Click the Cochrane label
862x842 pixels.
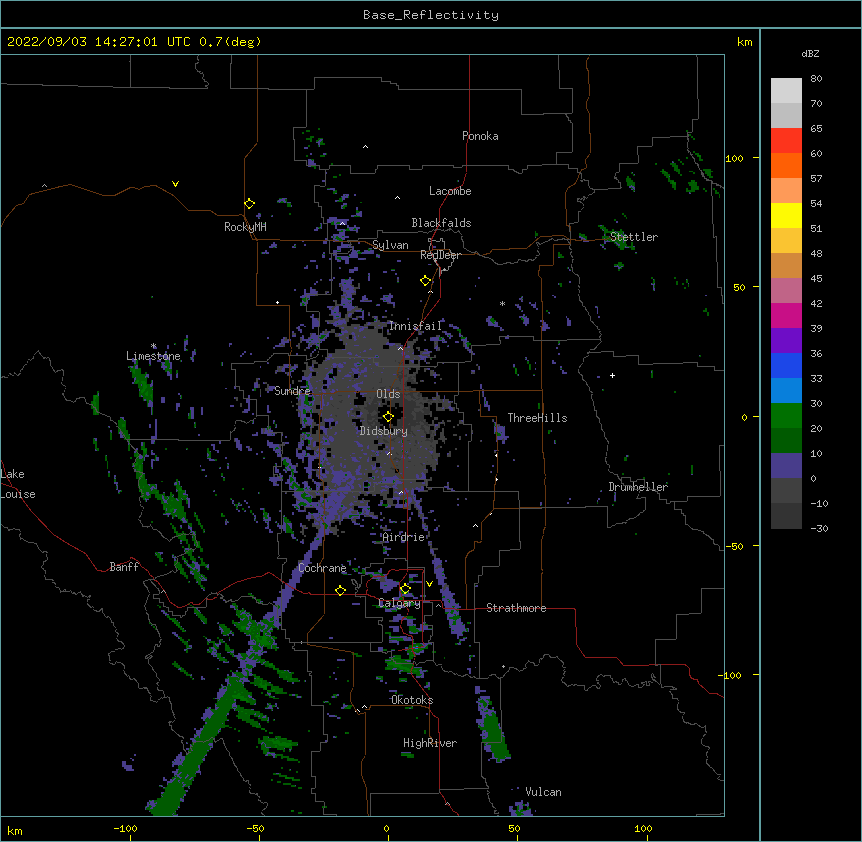322,568
